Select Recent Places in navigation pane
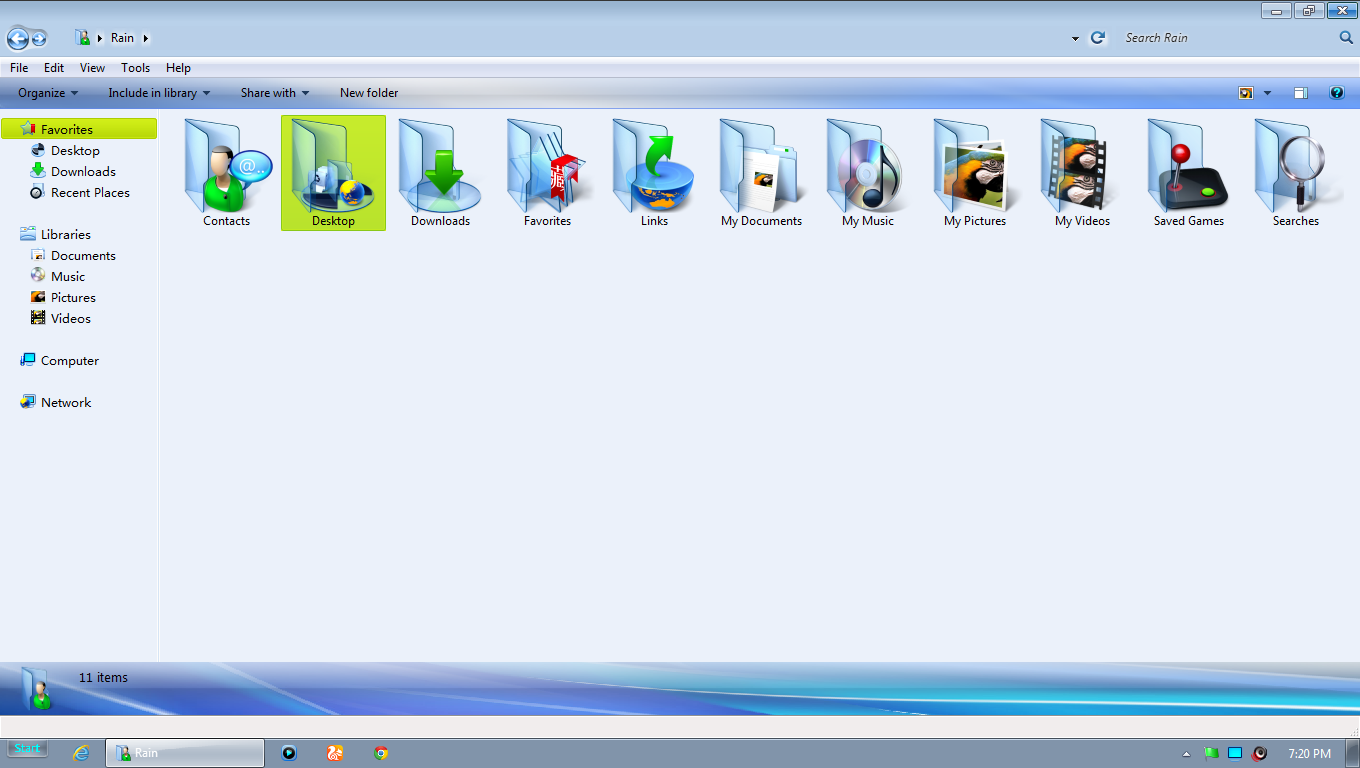 tap(90, 193)
